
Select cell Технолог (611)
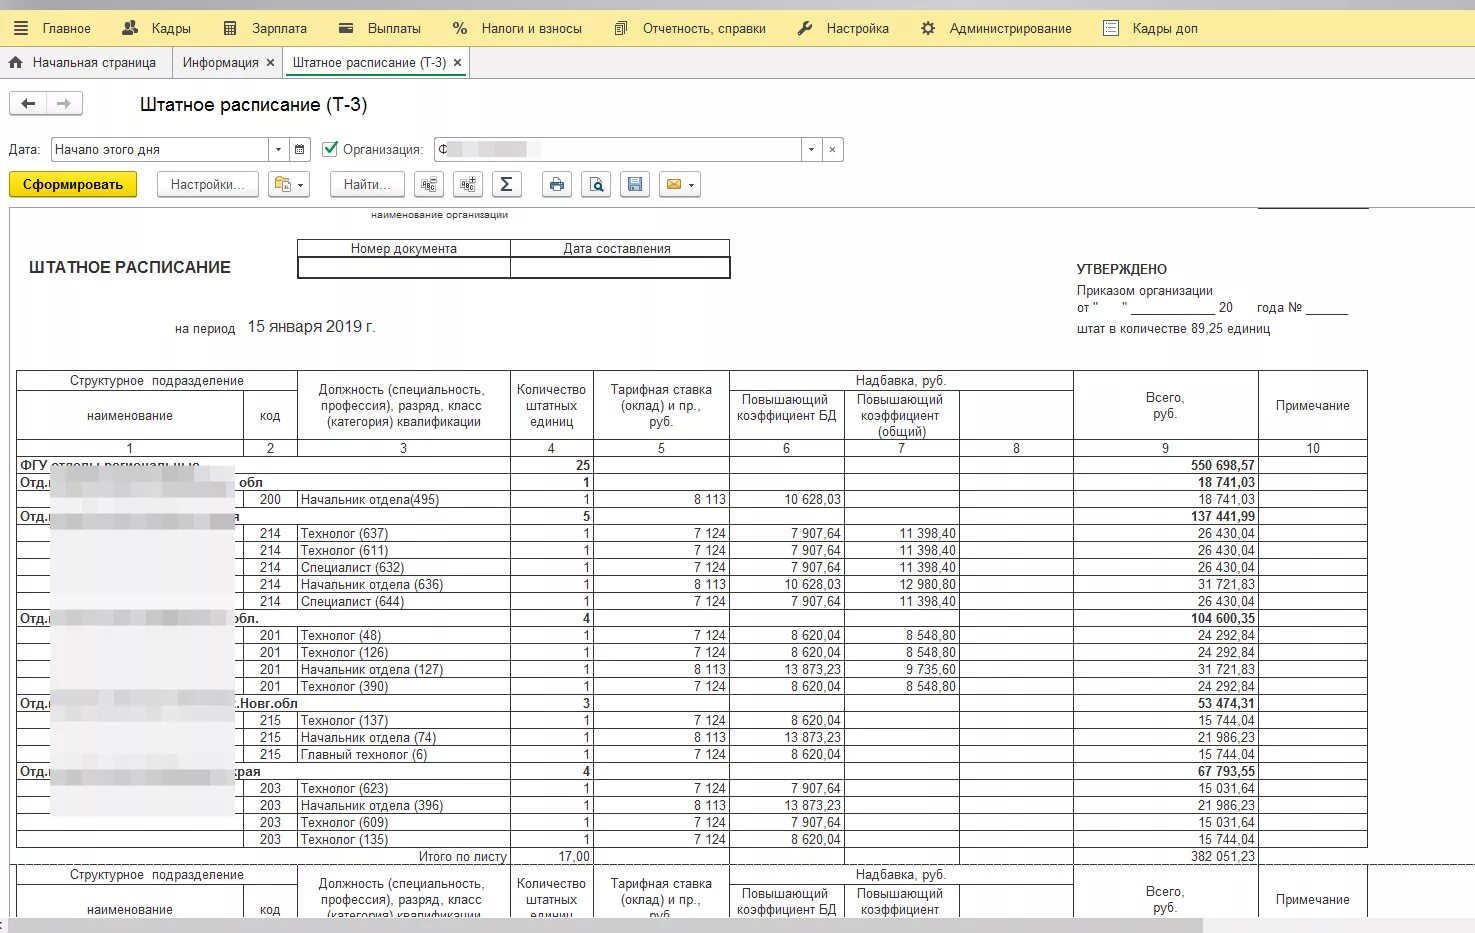pyautogui.click(x=404, y=551)
